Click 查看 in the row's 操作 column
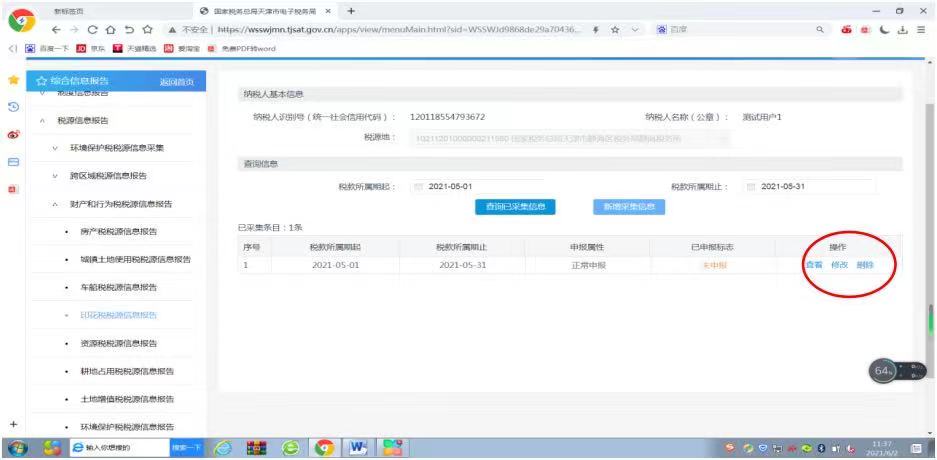This screenshot has height=460, width=937. point(814,265)
